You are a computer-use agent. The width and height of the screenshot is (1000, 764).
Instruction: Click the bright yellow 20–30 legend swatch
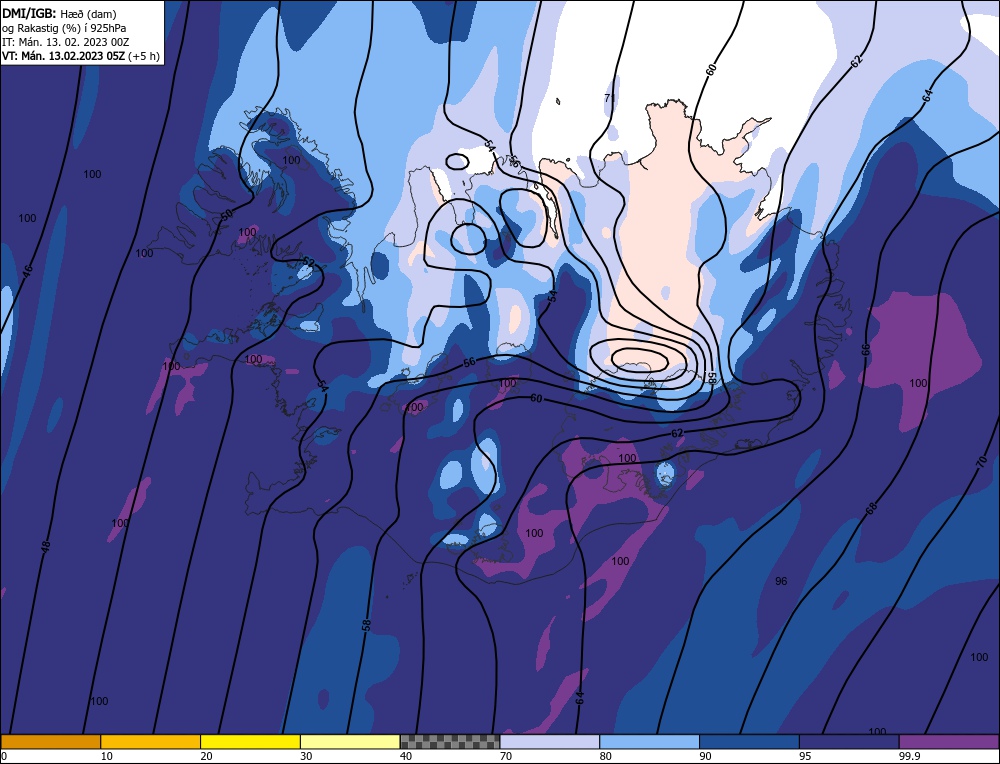(250, 741)
